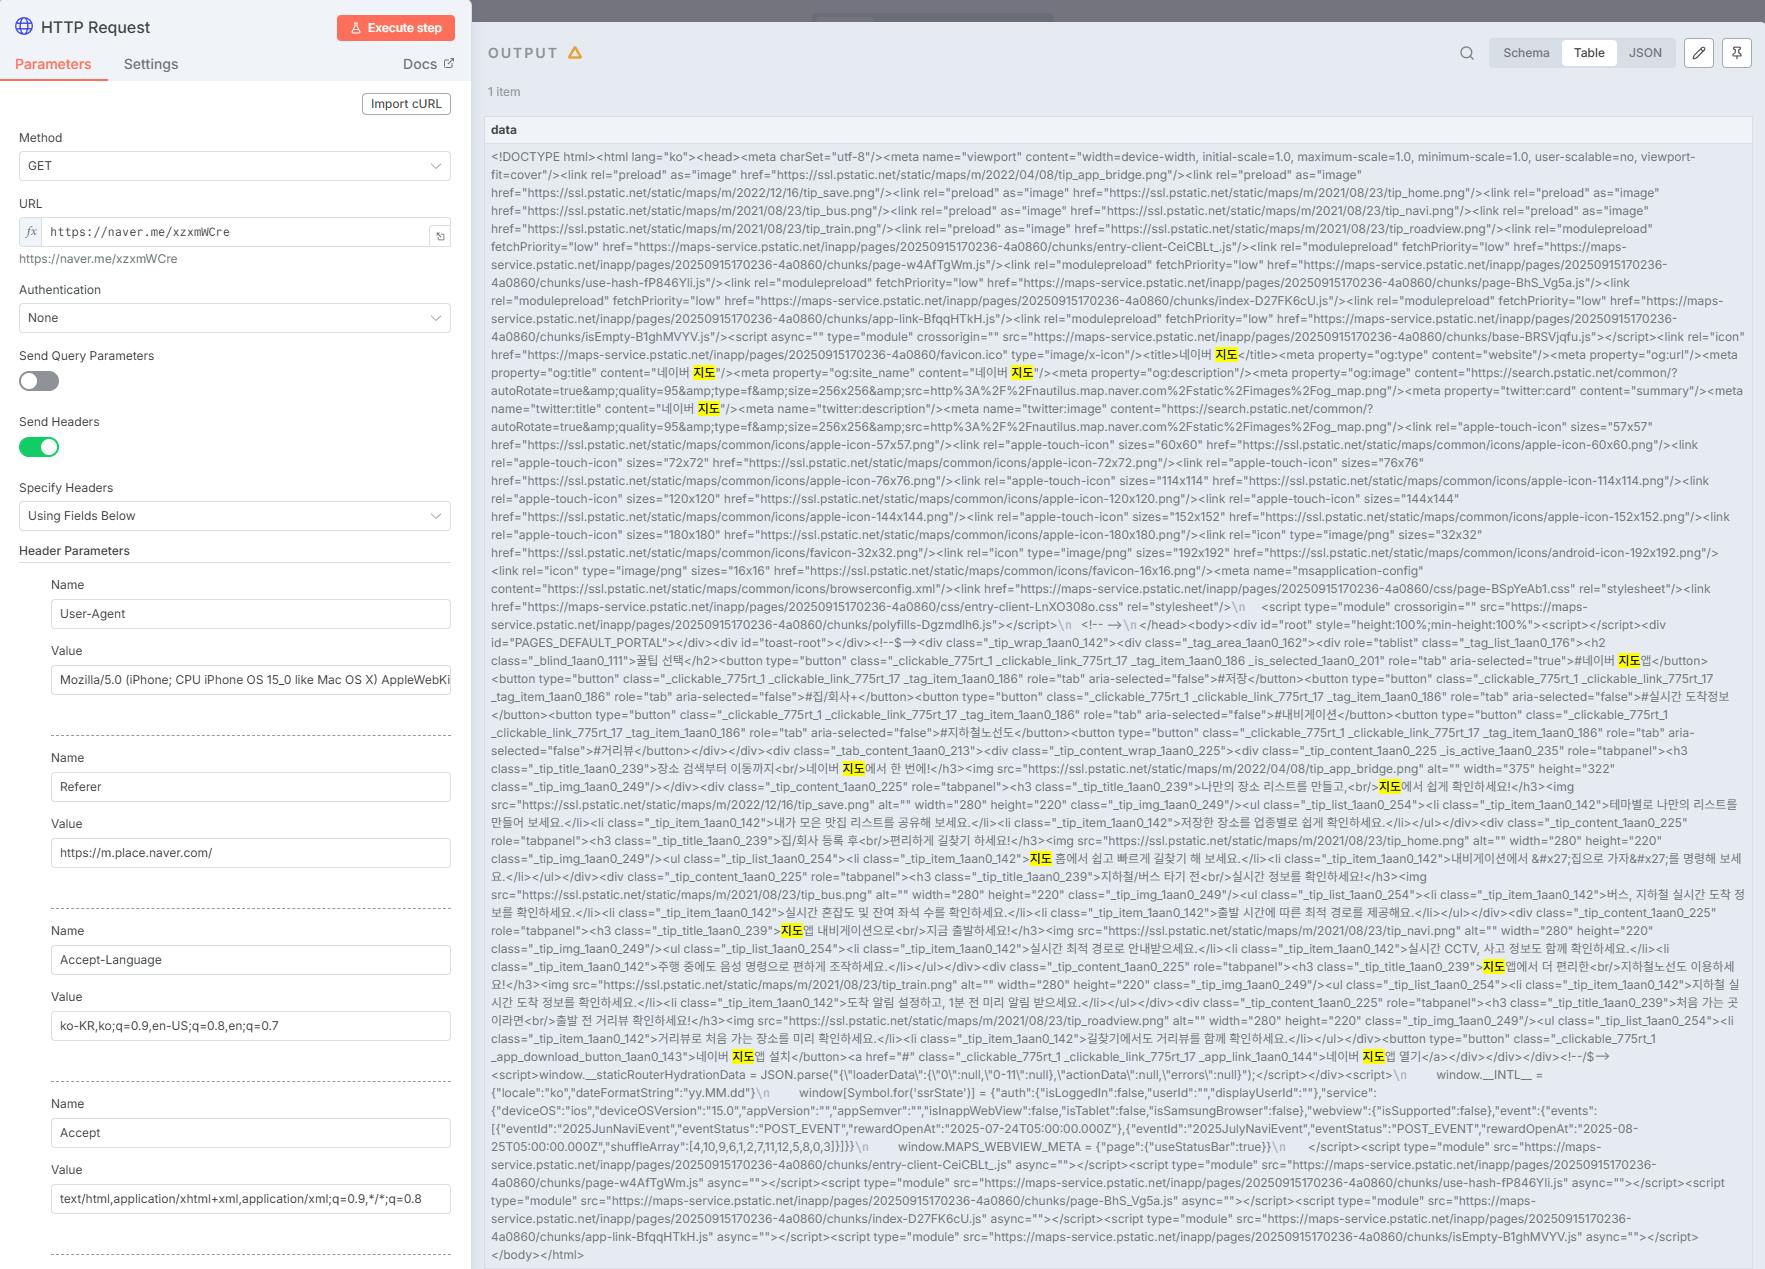Pin the output data with the pin icon
This screenshot has width=1765, height=1269.
click(1737, 53)
